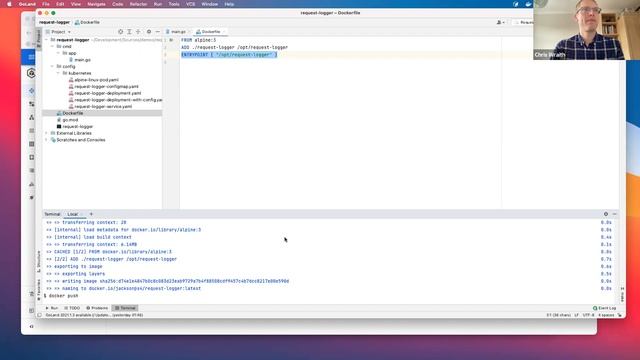Open the Event Log
Viewport: 640px width, 360px height.
pos(604,308)
